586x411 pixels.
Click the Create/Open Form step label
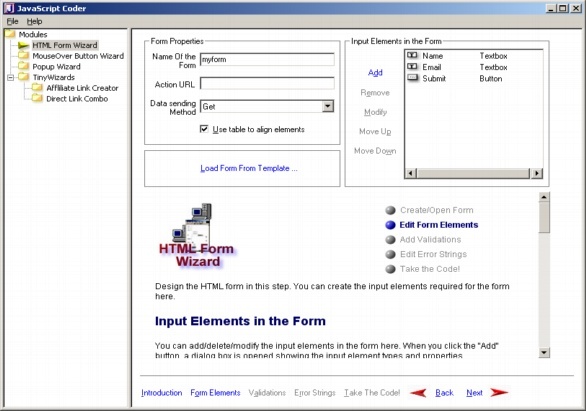[x=437, y=210]
